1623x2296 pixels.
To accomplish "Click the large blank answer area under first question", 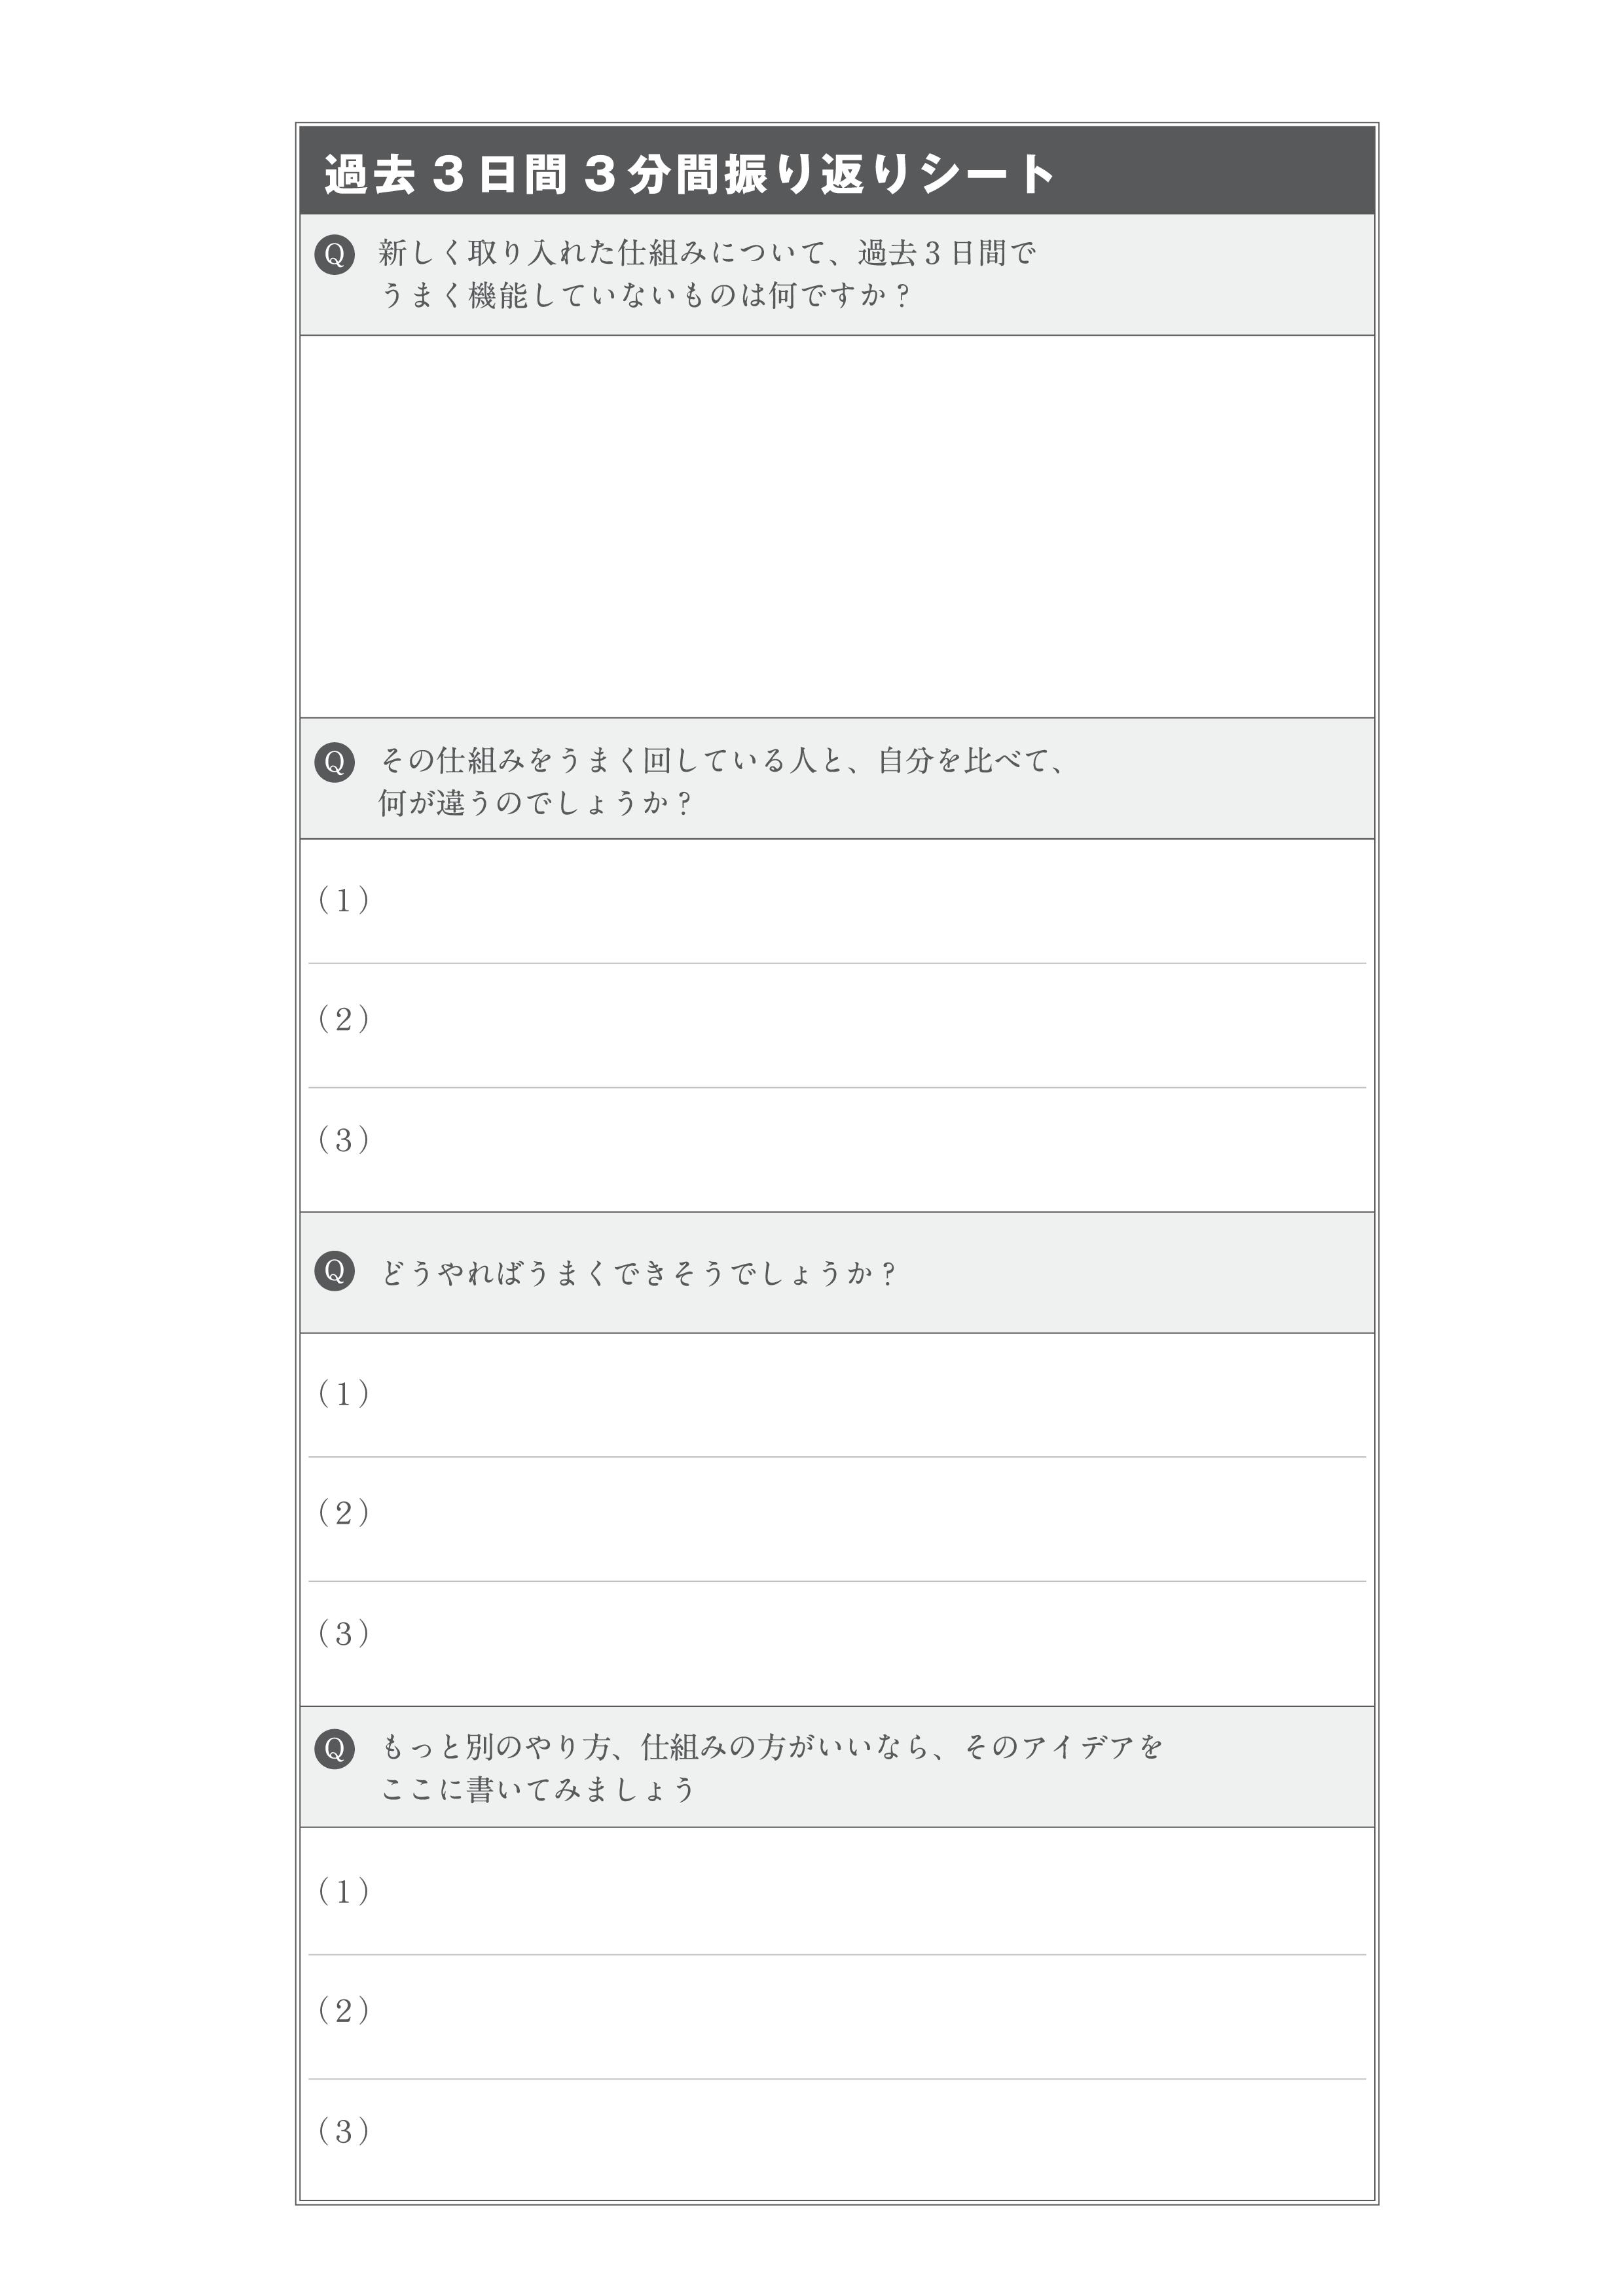I will tap(837, 526).
